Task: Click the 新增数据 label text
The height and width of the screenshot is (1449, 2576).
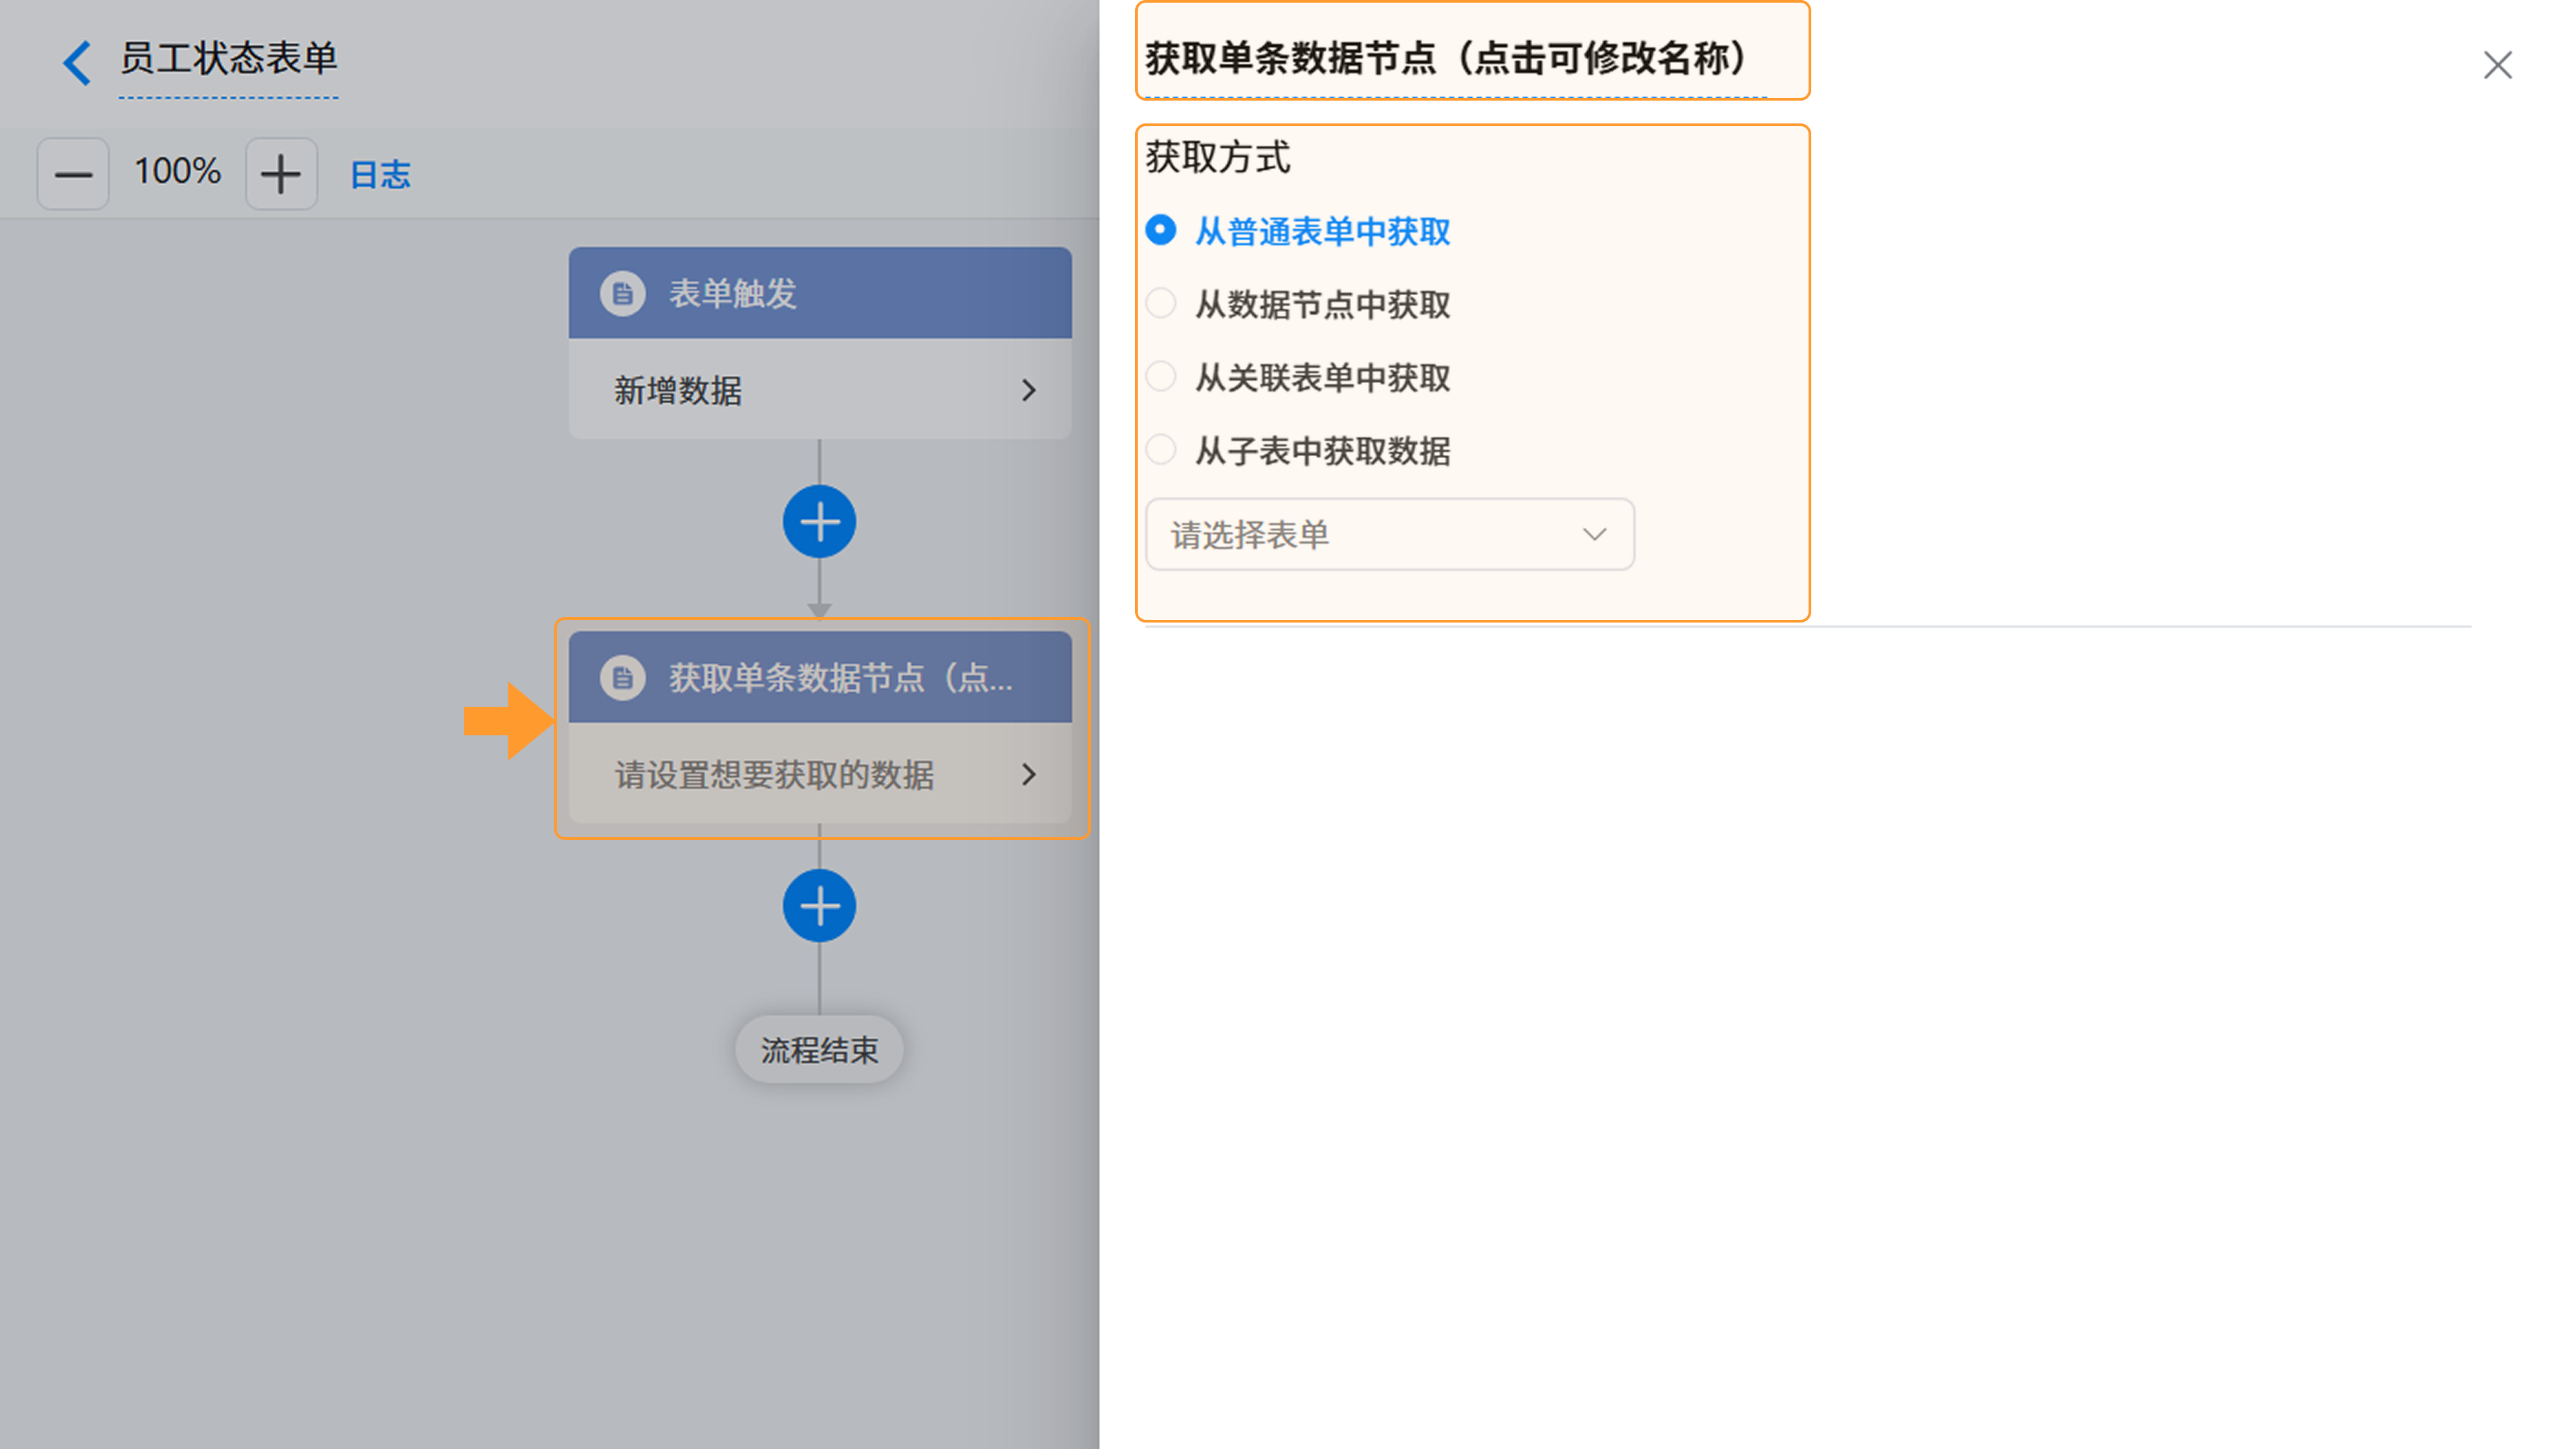Action: (678, 391)
